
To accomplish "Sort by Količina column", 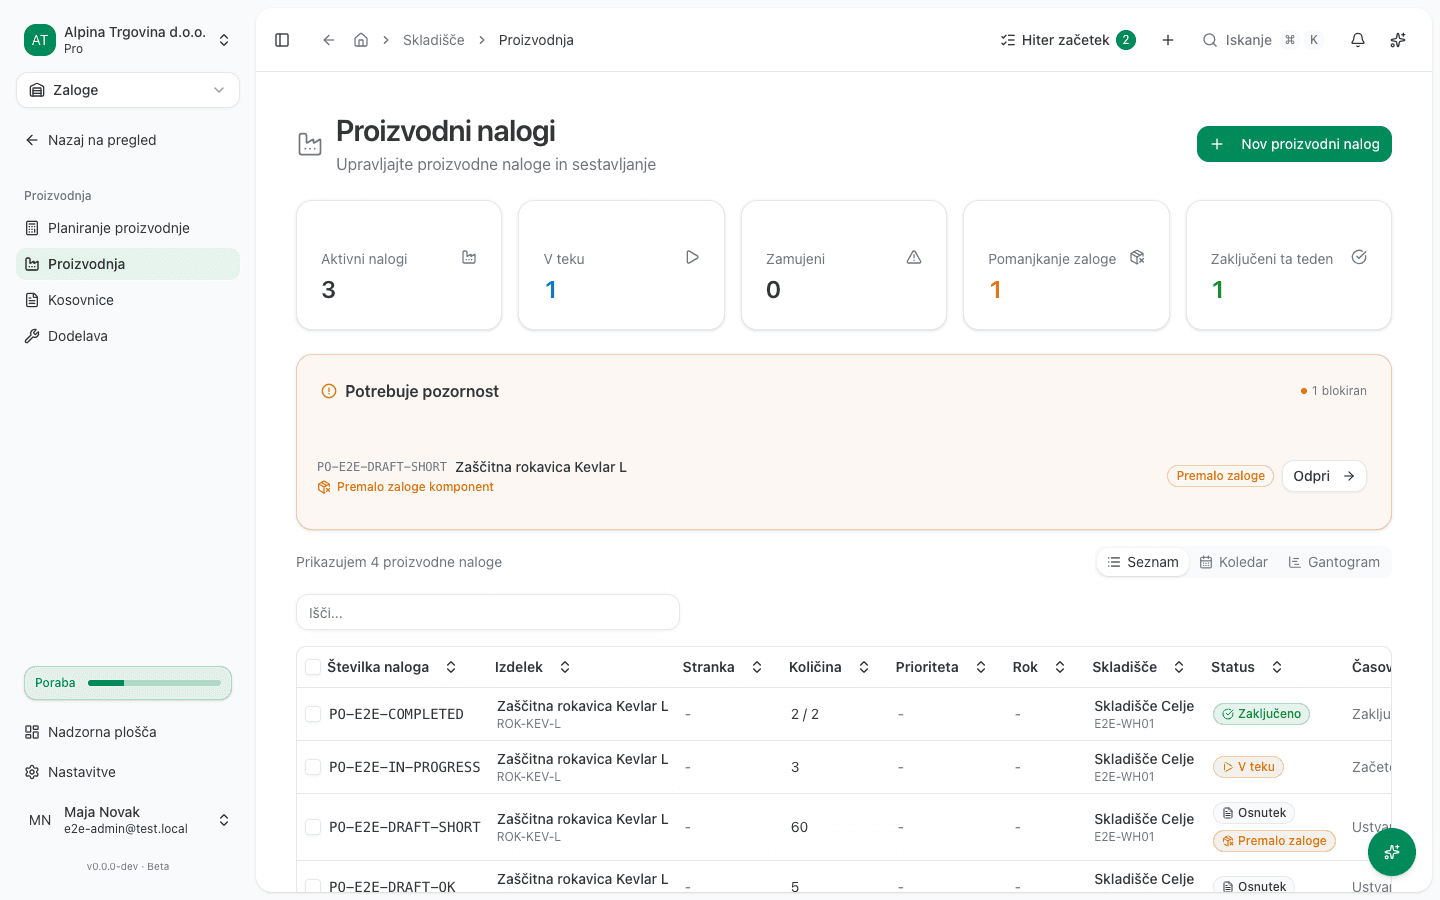I will 829,667.
